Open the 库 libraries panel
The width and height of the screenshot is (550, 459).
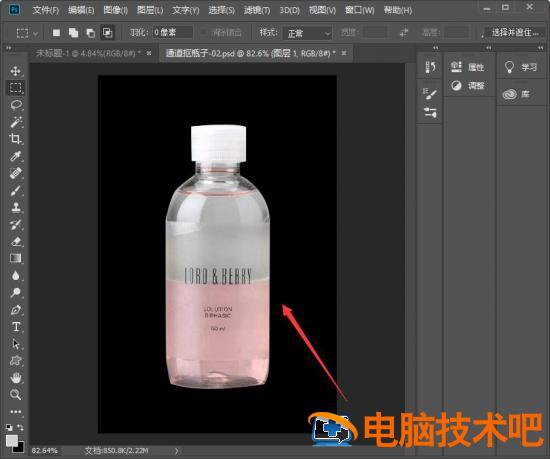[x=516, y=94]
